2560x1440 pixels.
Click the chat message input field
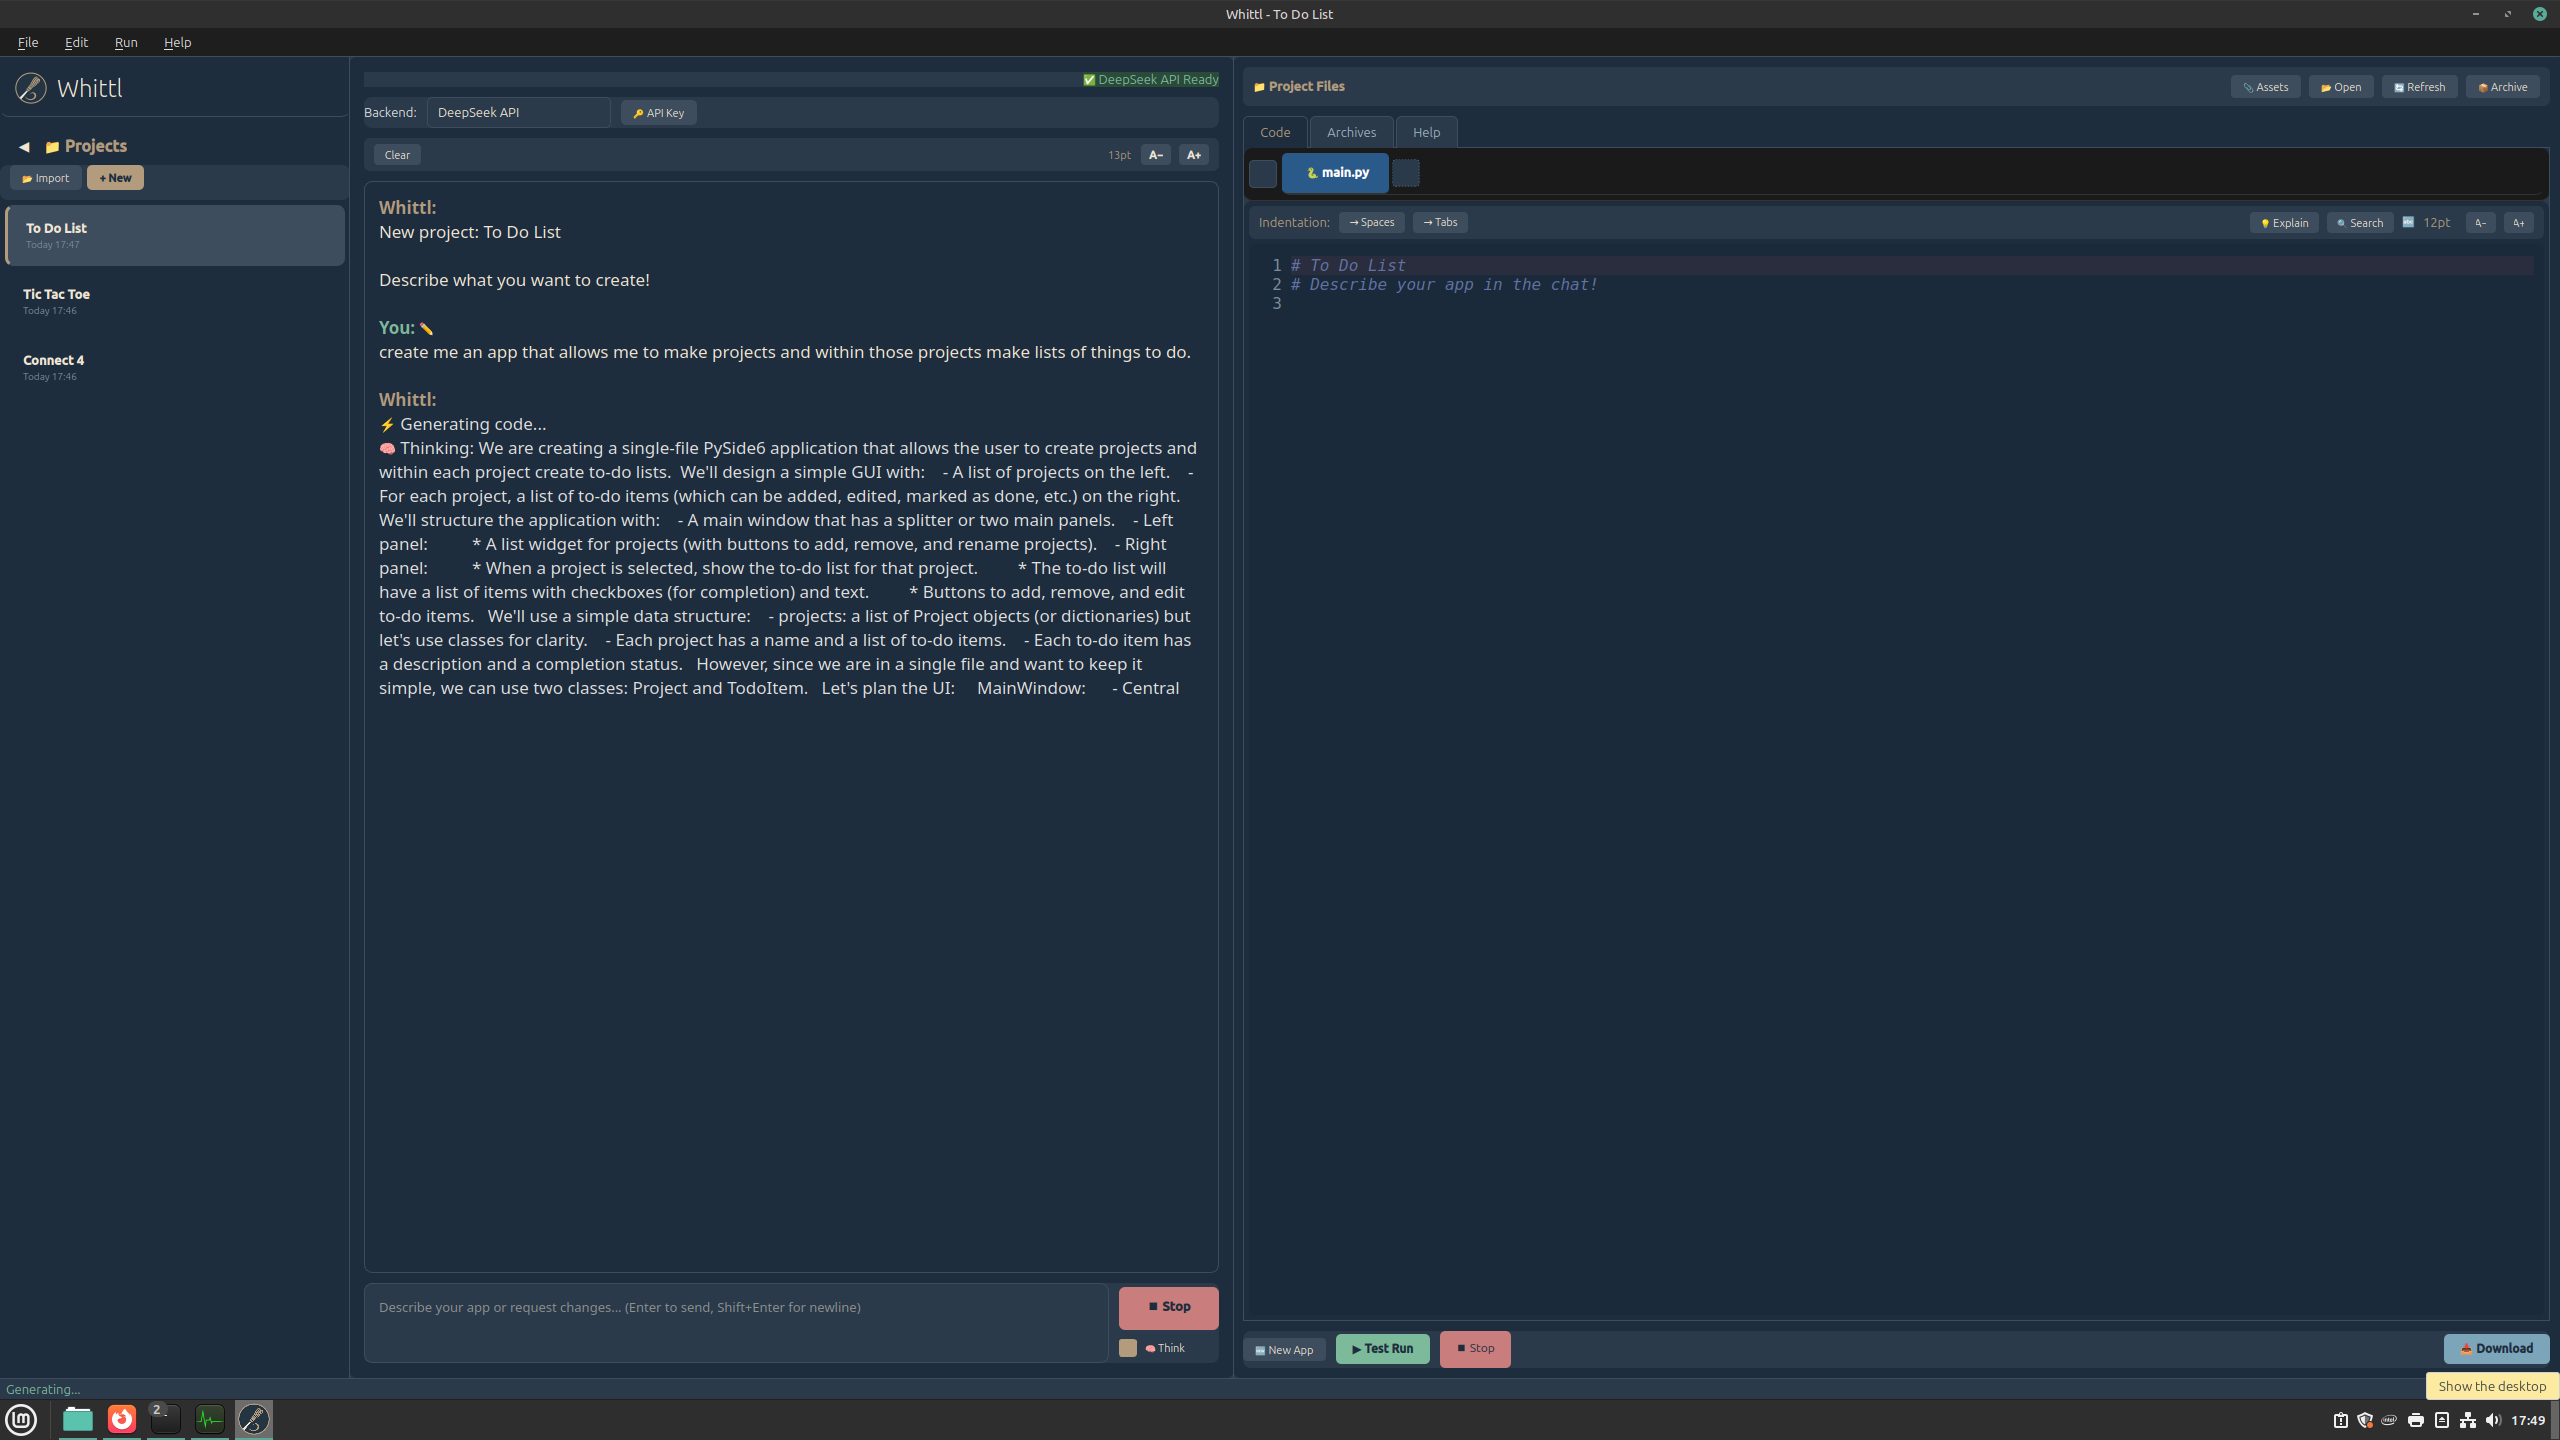[736, 1322]
